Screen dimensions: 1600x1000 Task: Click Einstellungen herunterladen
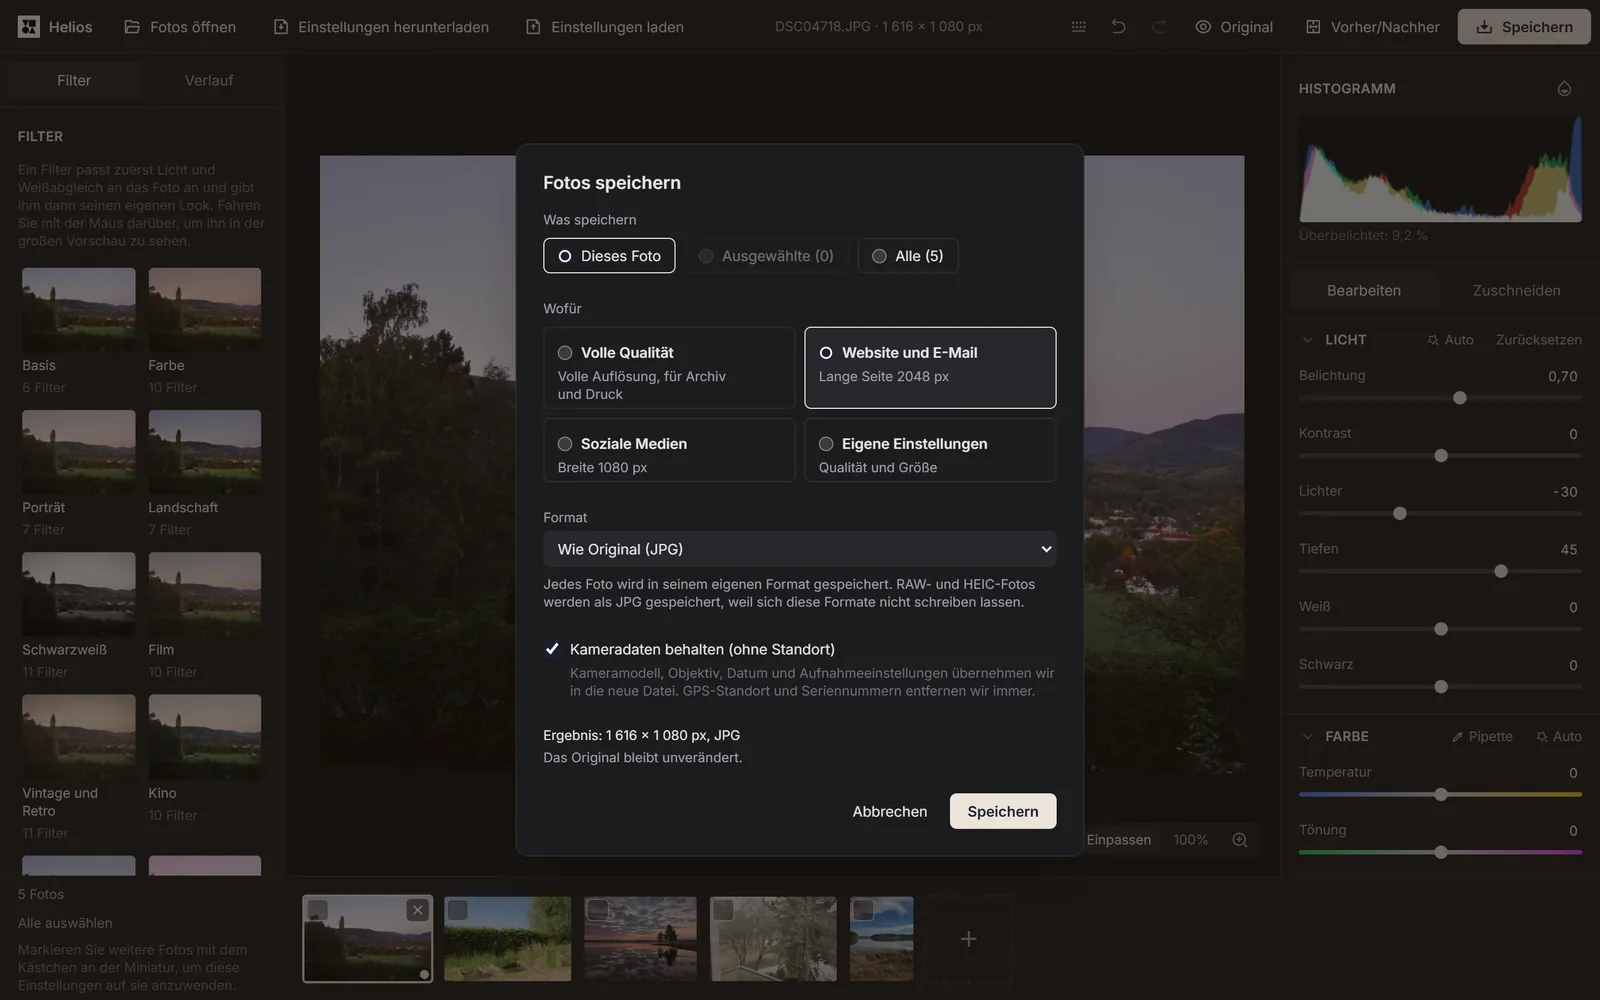point(381,27)
